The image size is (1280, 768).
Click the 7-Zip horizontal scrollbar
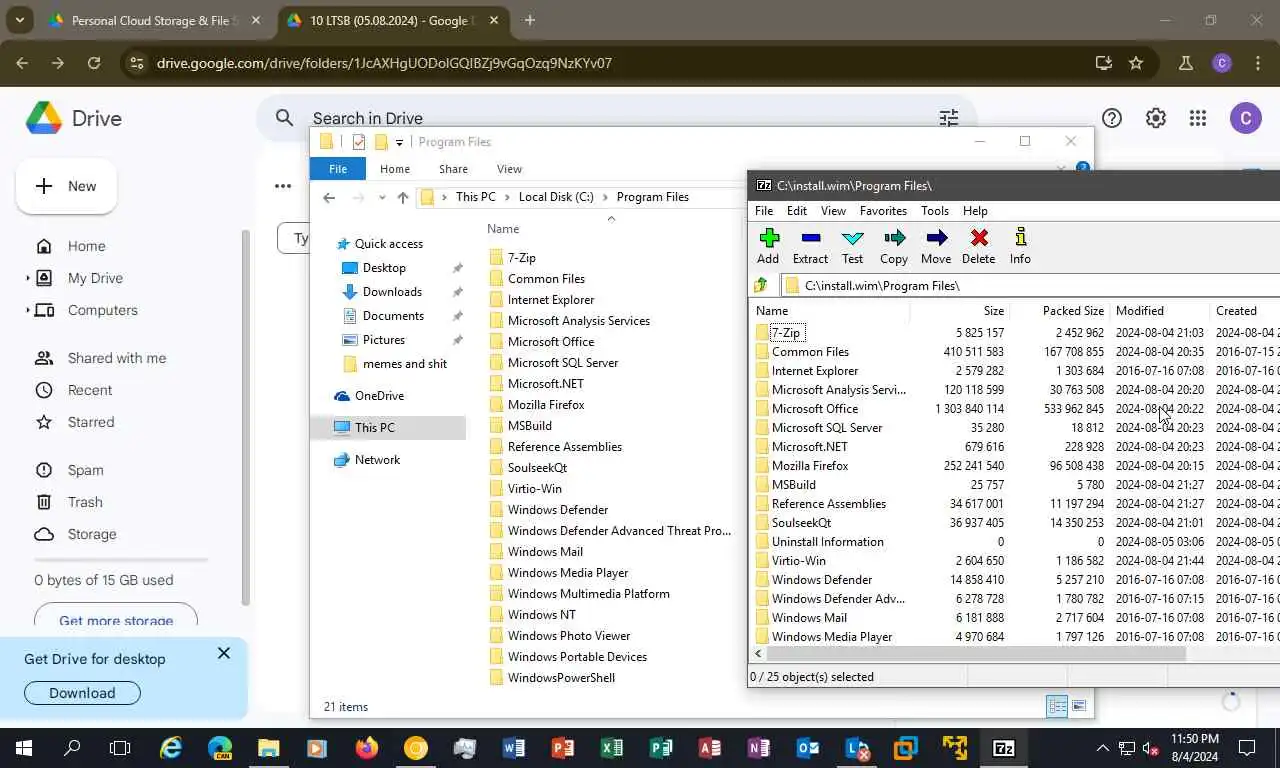point(976,654)
